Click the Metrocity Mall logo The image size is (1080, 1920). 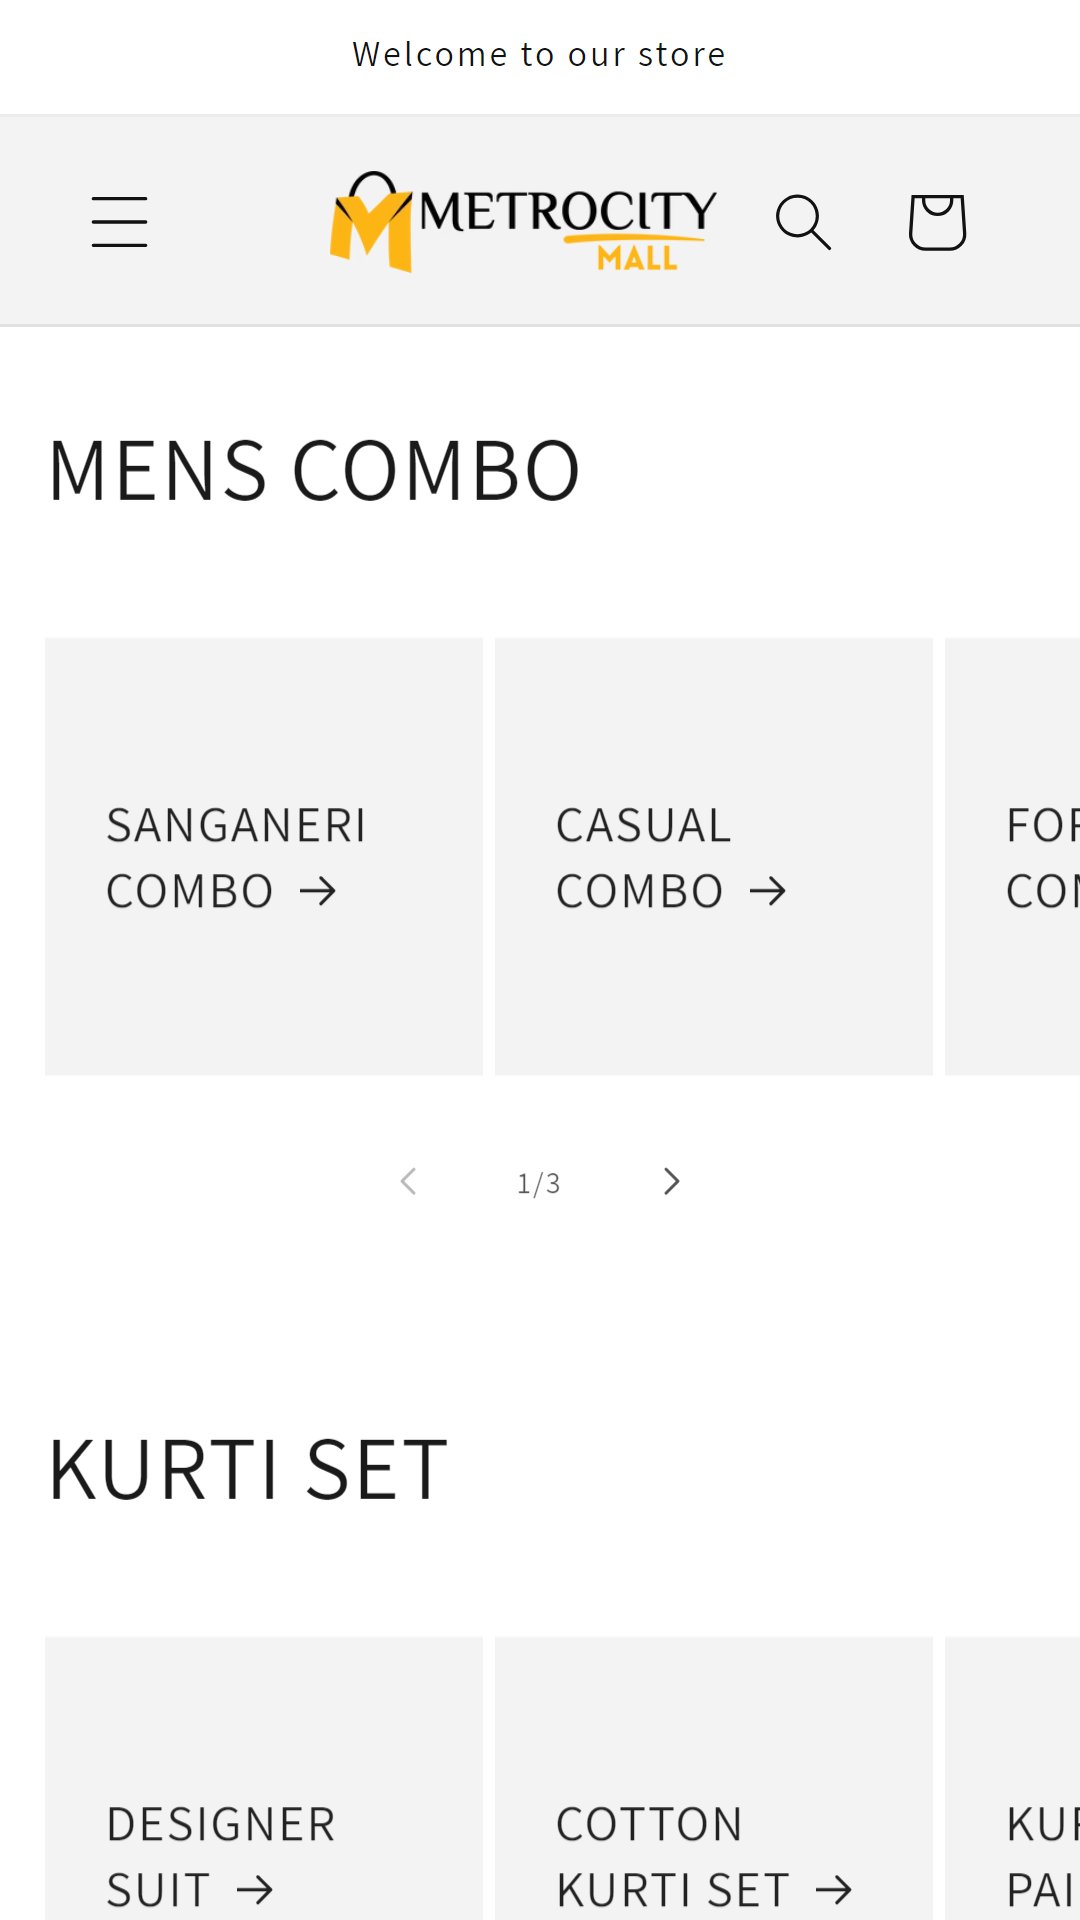(522, 221)
